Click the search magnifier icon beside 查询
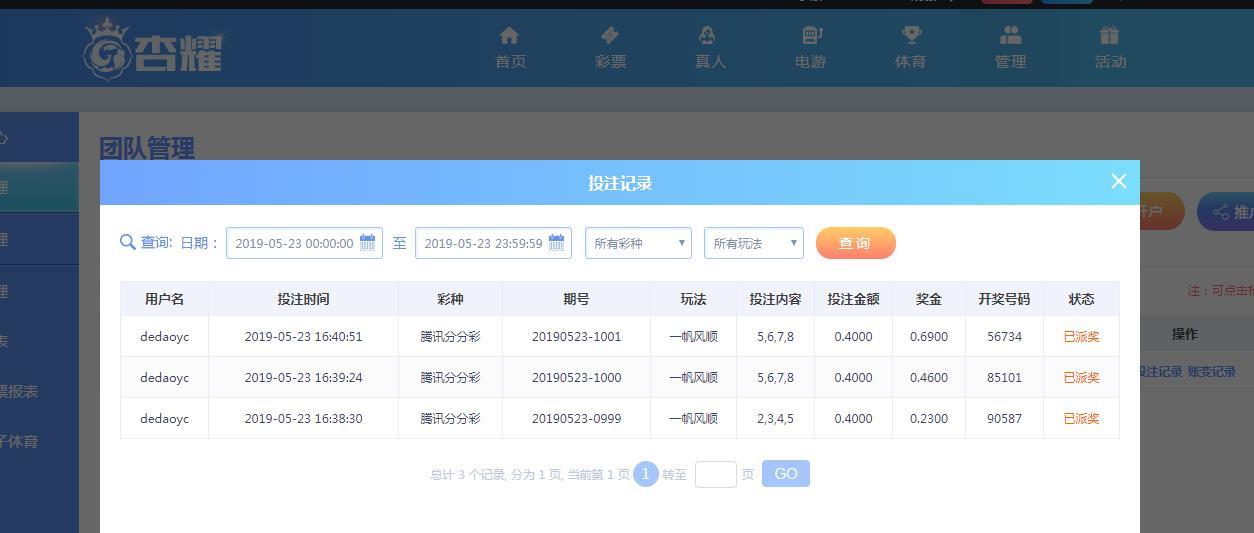 pyautogui.click(x=128, y=242)
